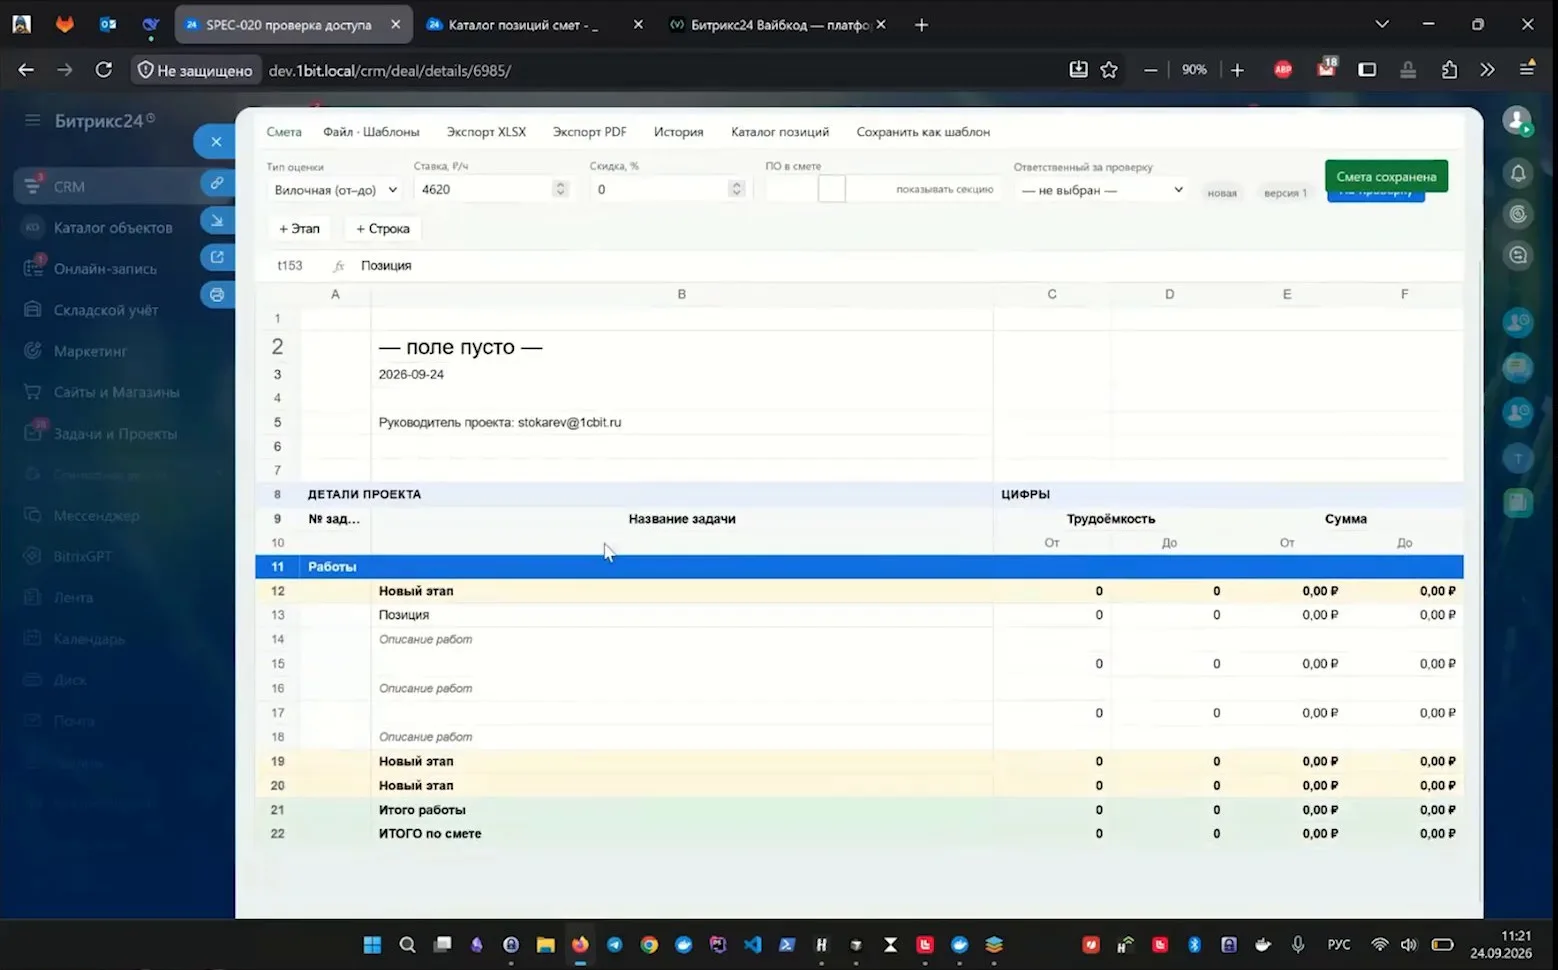Click the blue print icon beside the panel
Image resolution: width=1558 pixels, height=970 pixels.
[x=216, y=295]
